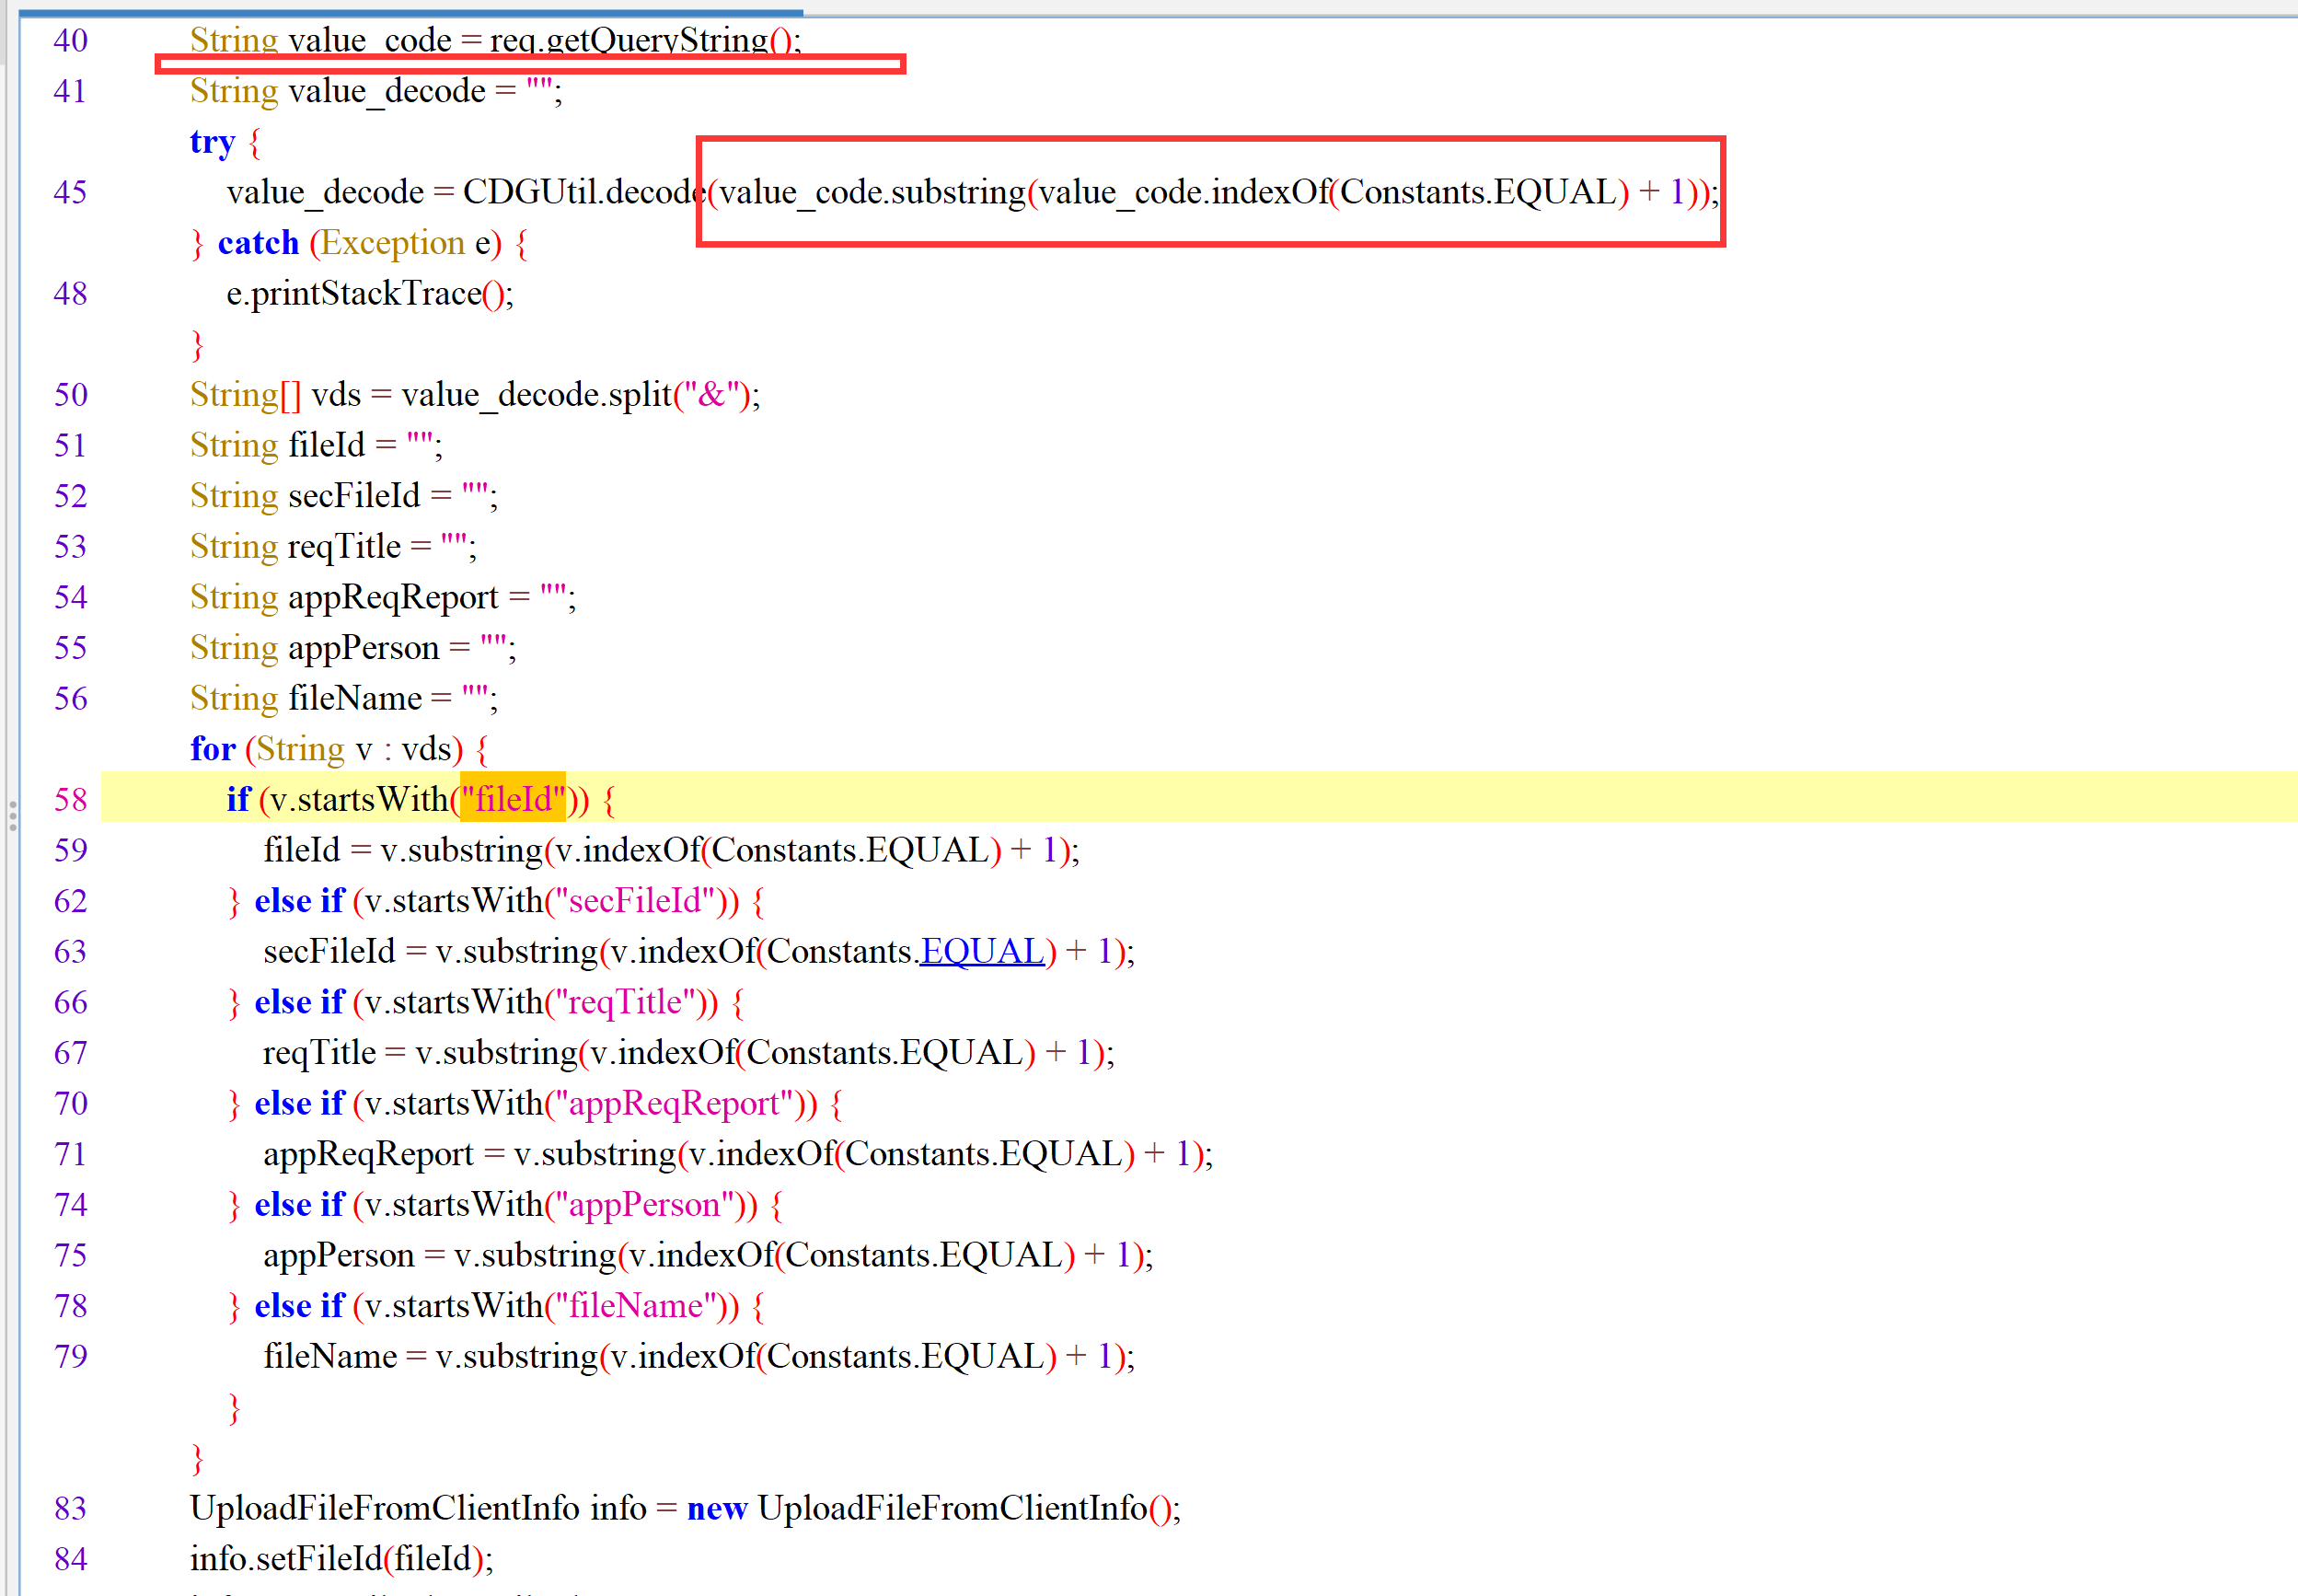This screenshot has width=2298, height=1596.
Task: Click line number 48 in the gutter
Action: (x=71, y=294)
